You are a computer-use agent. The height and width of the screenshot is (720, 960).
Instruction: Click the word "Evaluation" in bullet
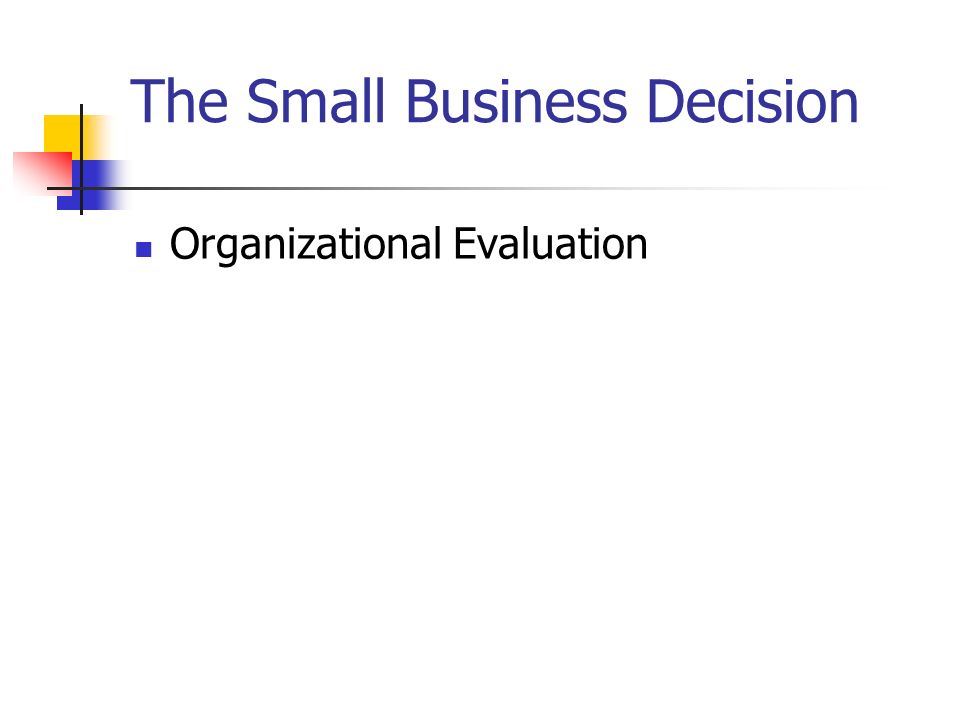click(550, 244)
